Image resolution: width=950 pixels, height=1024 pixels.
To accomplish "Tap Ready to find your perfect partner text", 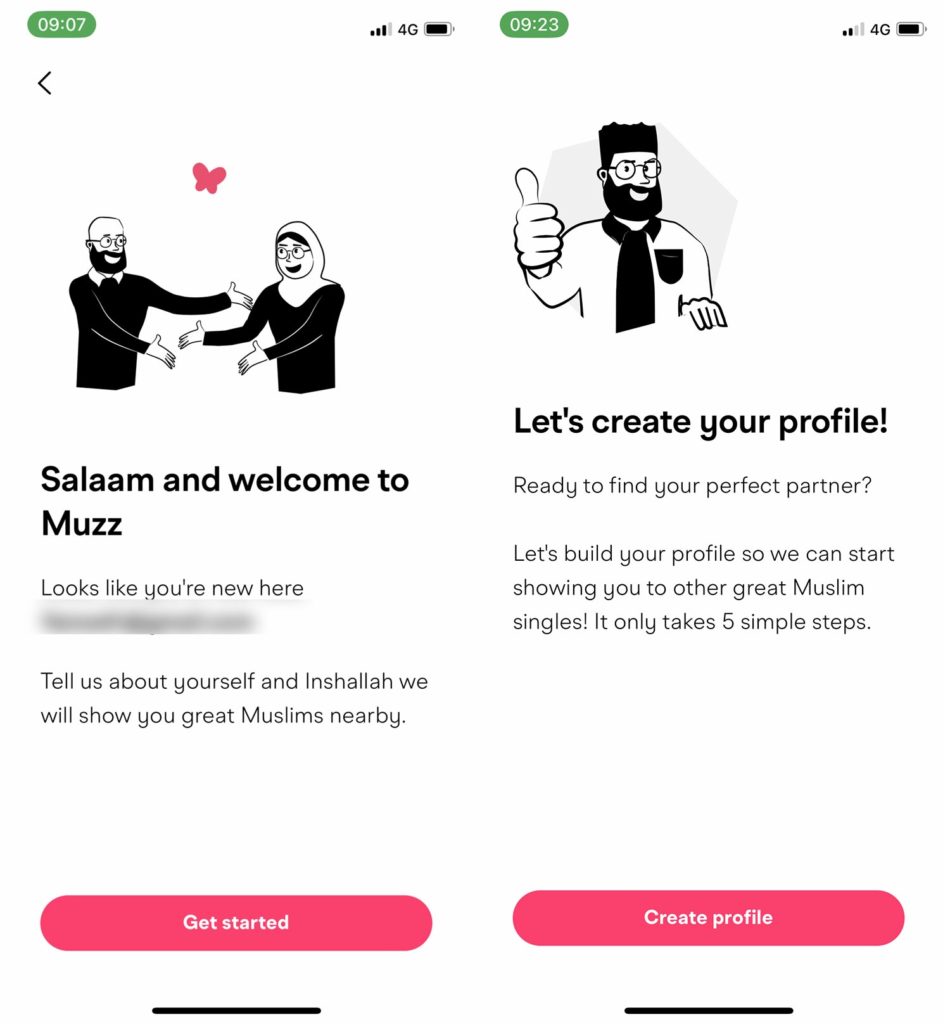I will point(692,486).
